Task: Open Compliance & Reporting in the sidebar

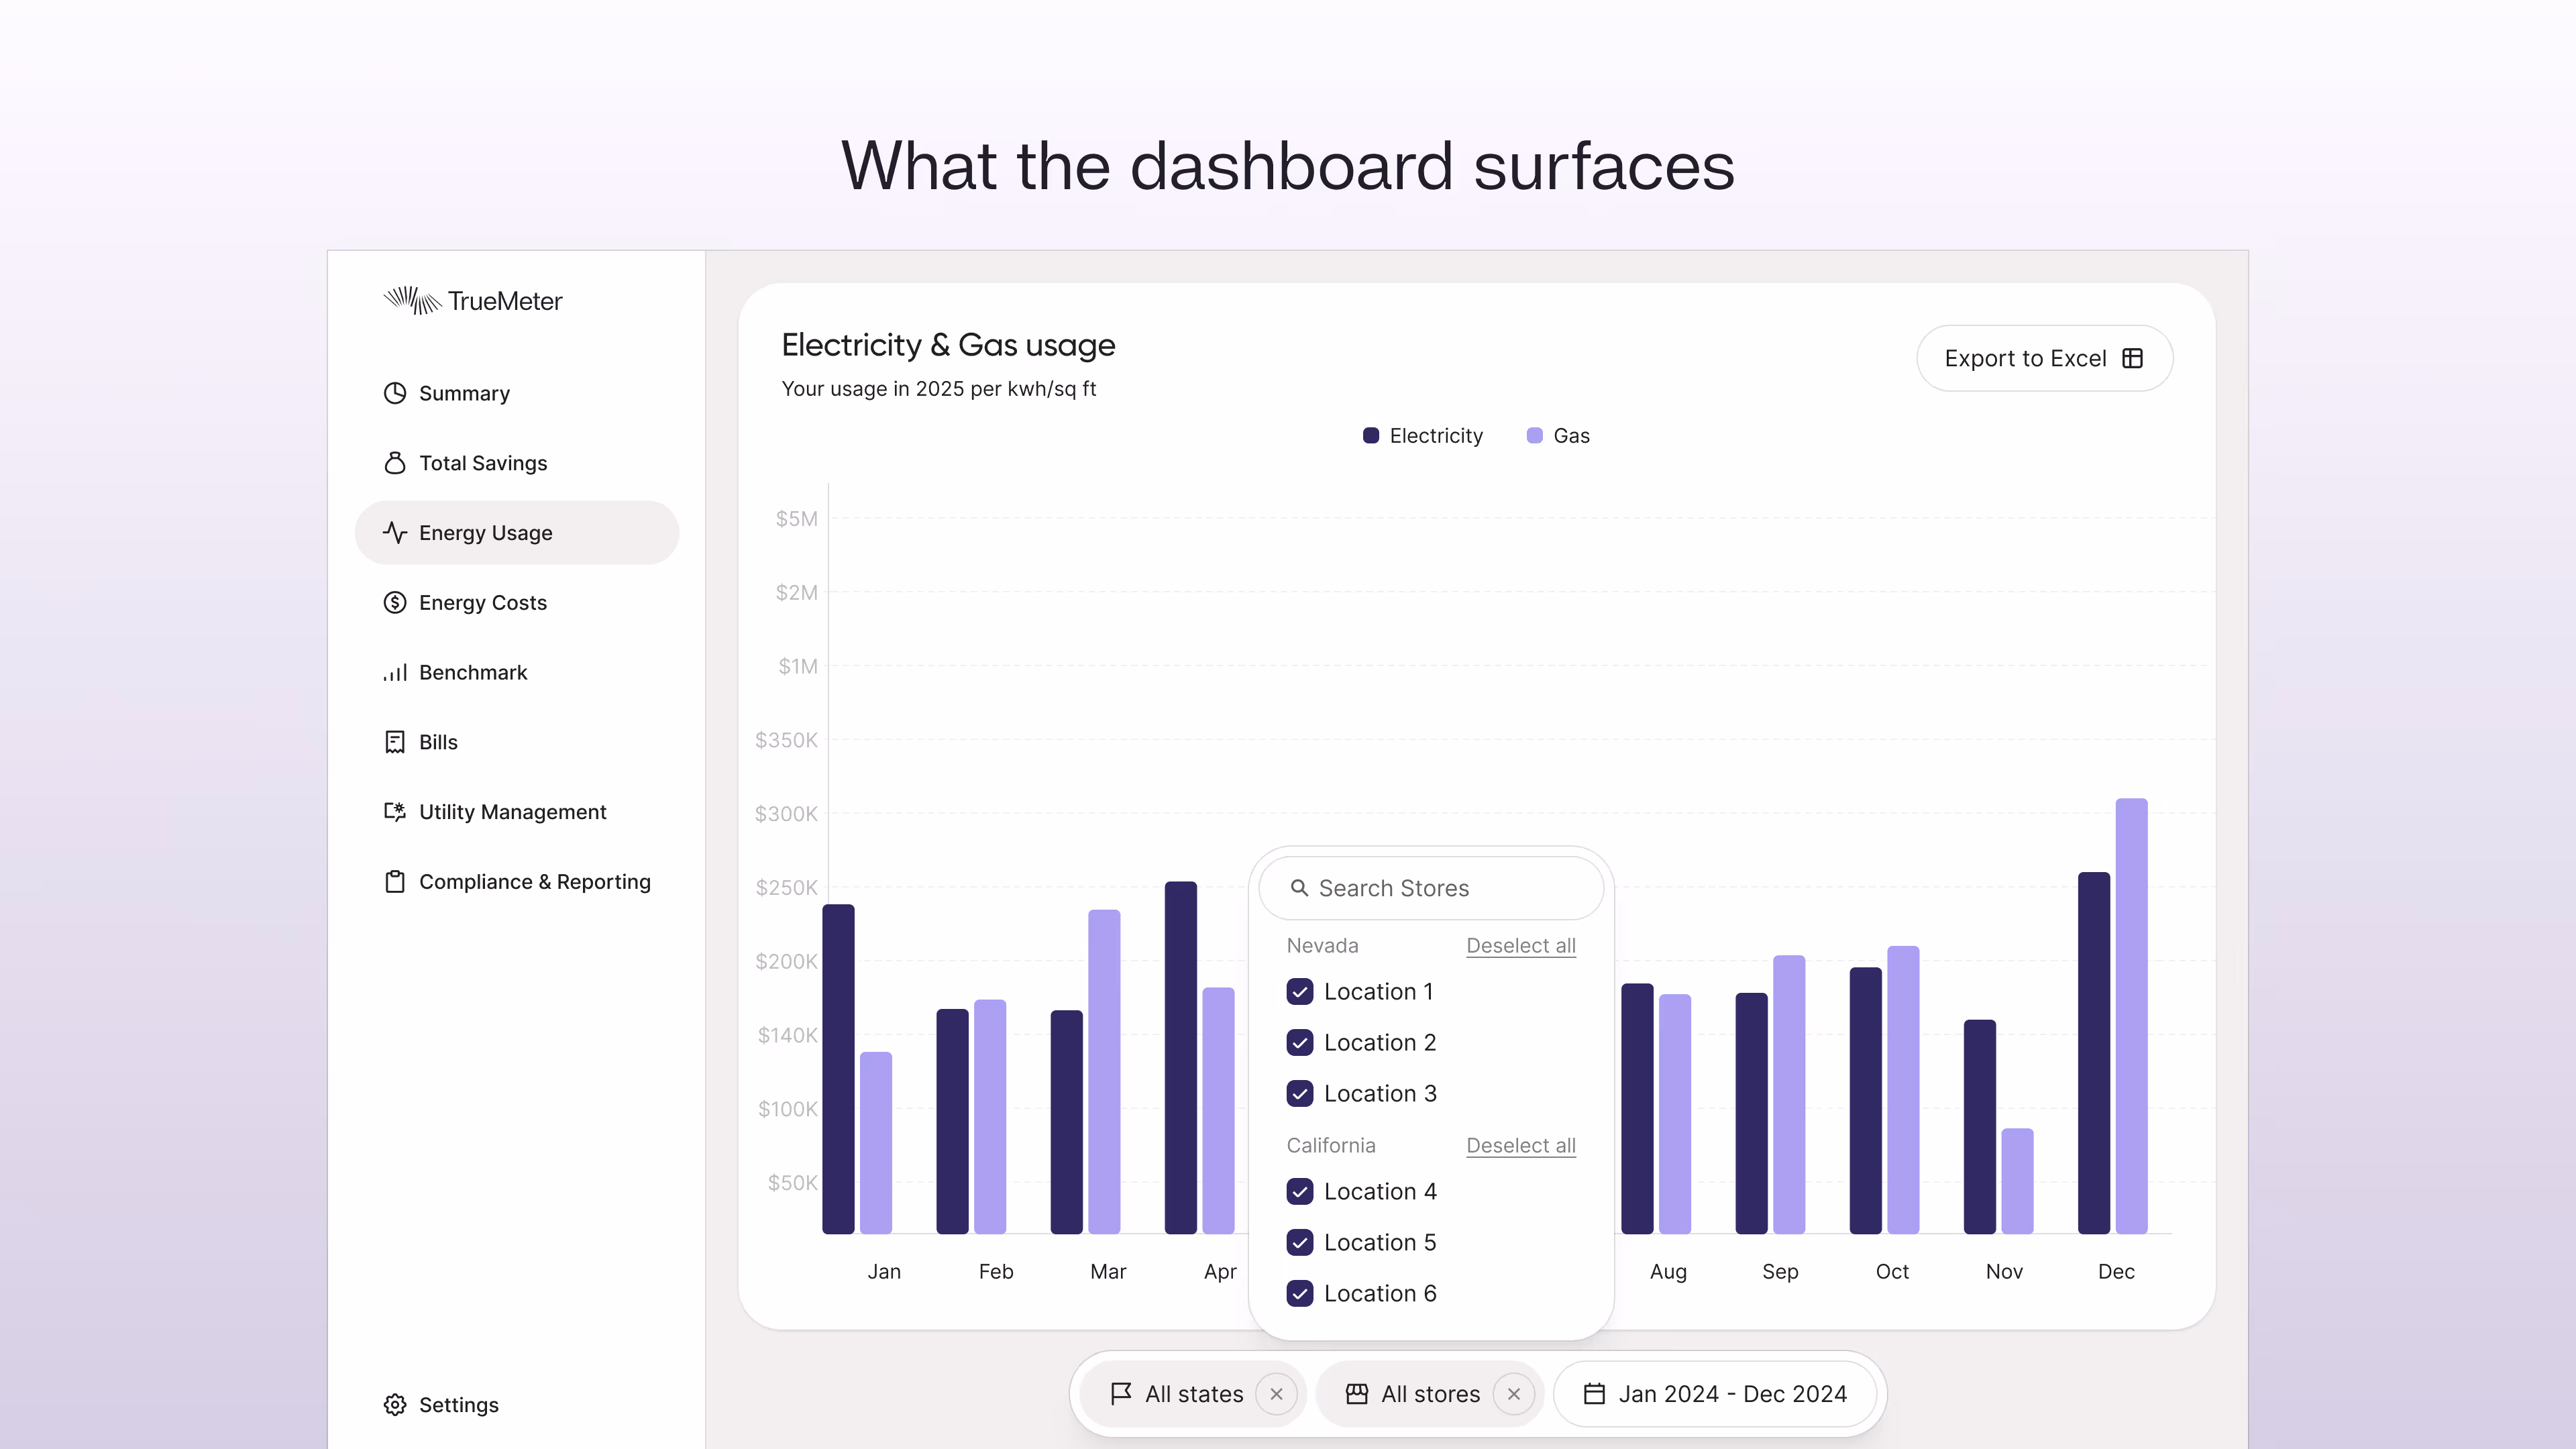Action: pos(534,882)
